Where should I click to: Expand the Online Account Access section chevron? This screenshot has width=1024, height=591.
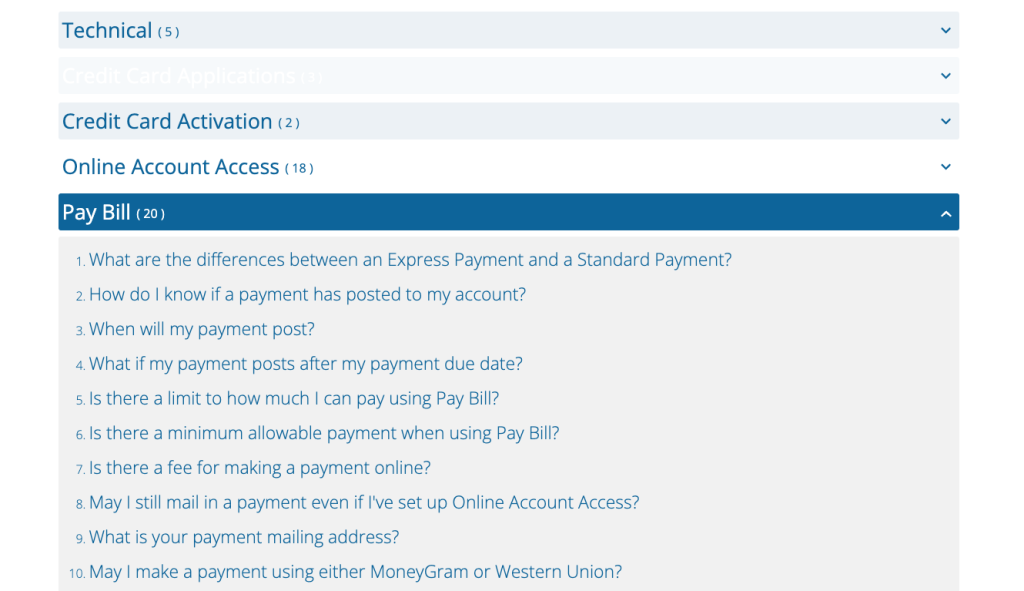click(x=945, y=166)
